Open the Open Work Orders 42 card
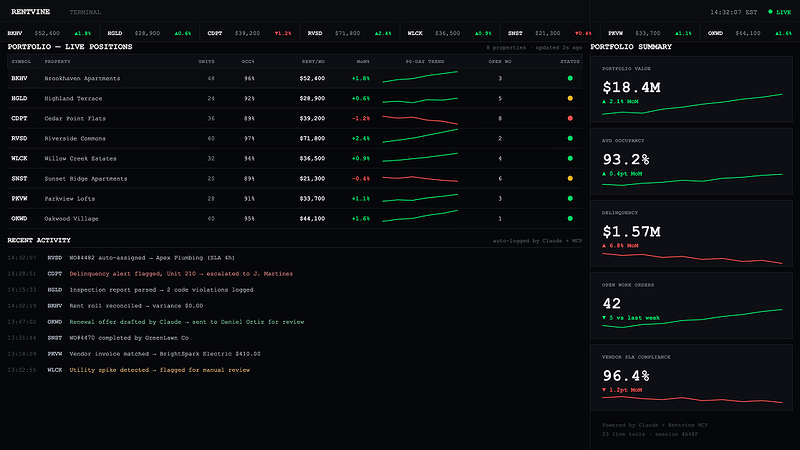 pos(691,306)
